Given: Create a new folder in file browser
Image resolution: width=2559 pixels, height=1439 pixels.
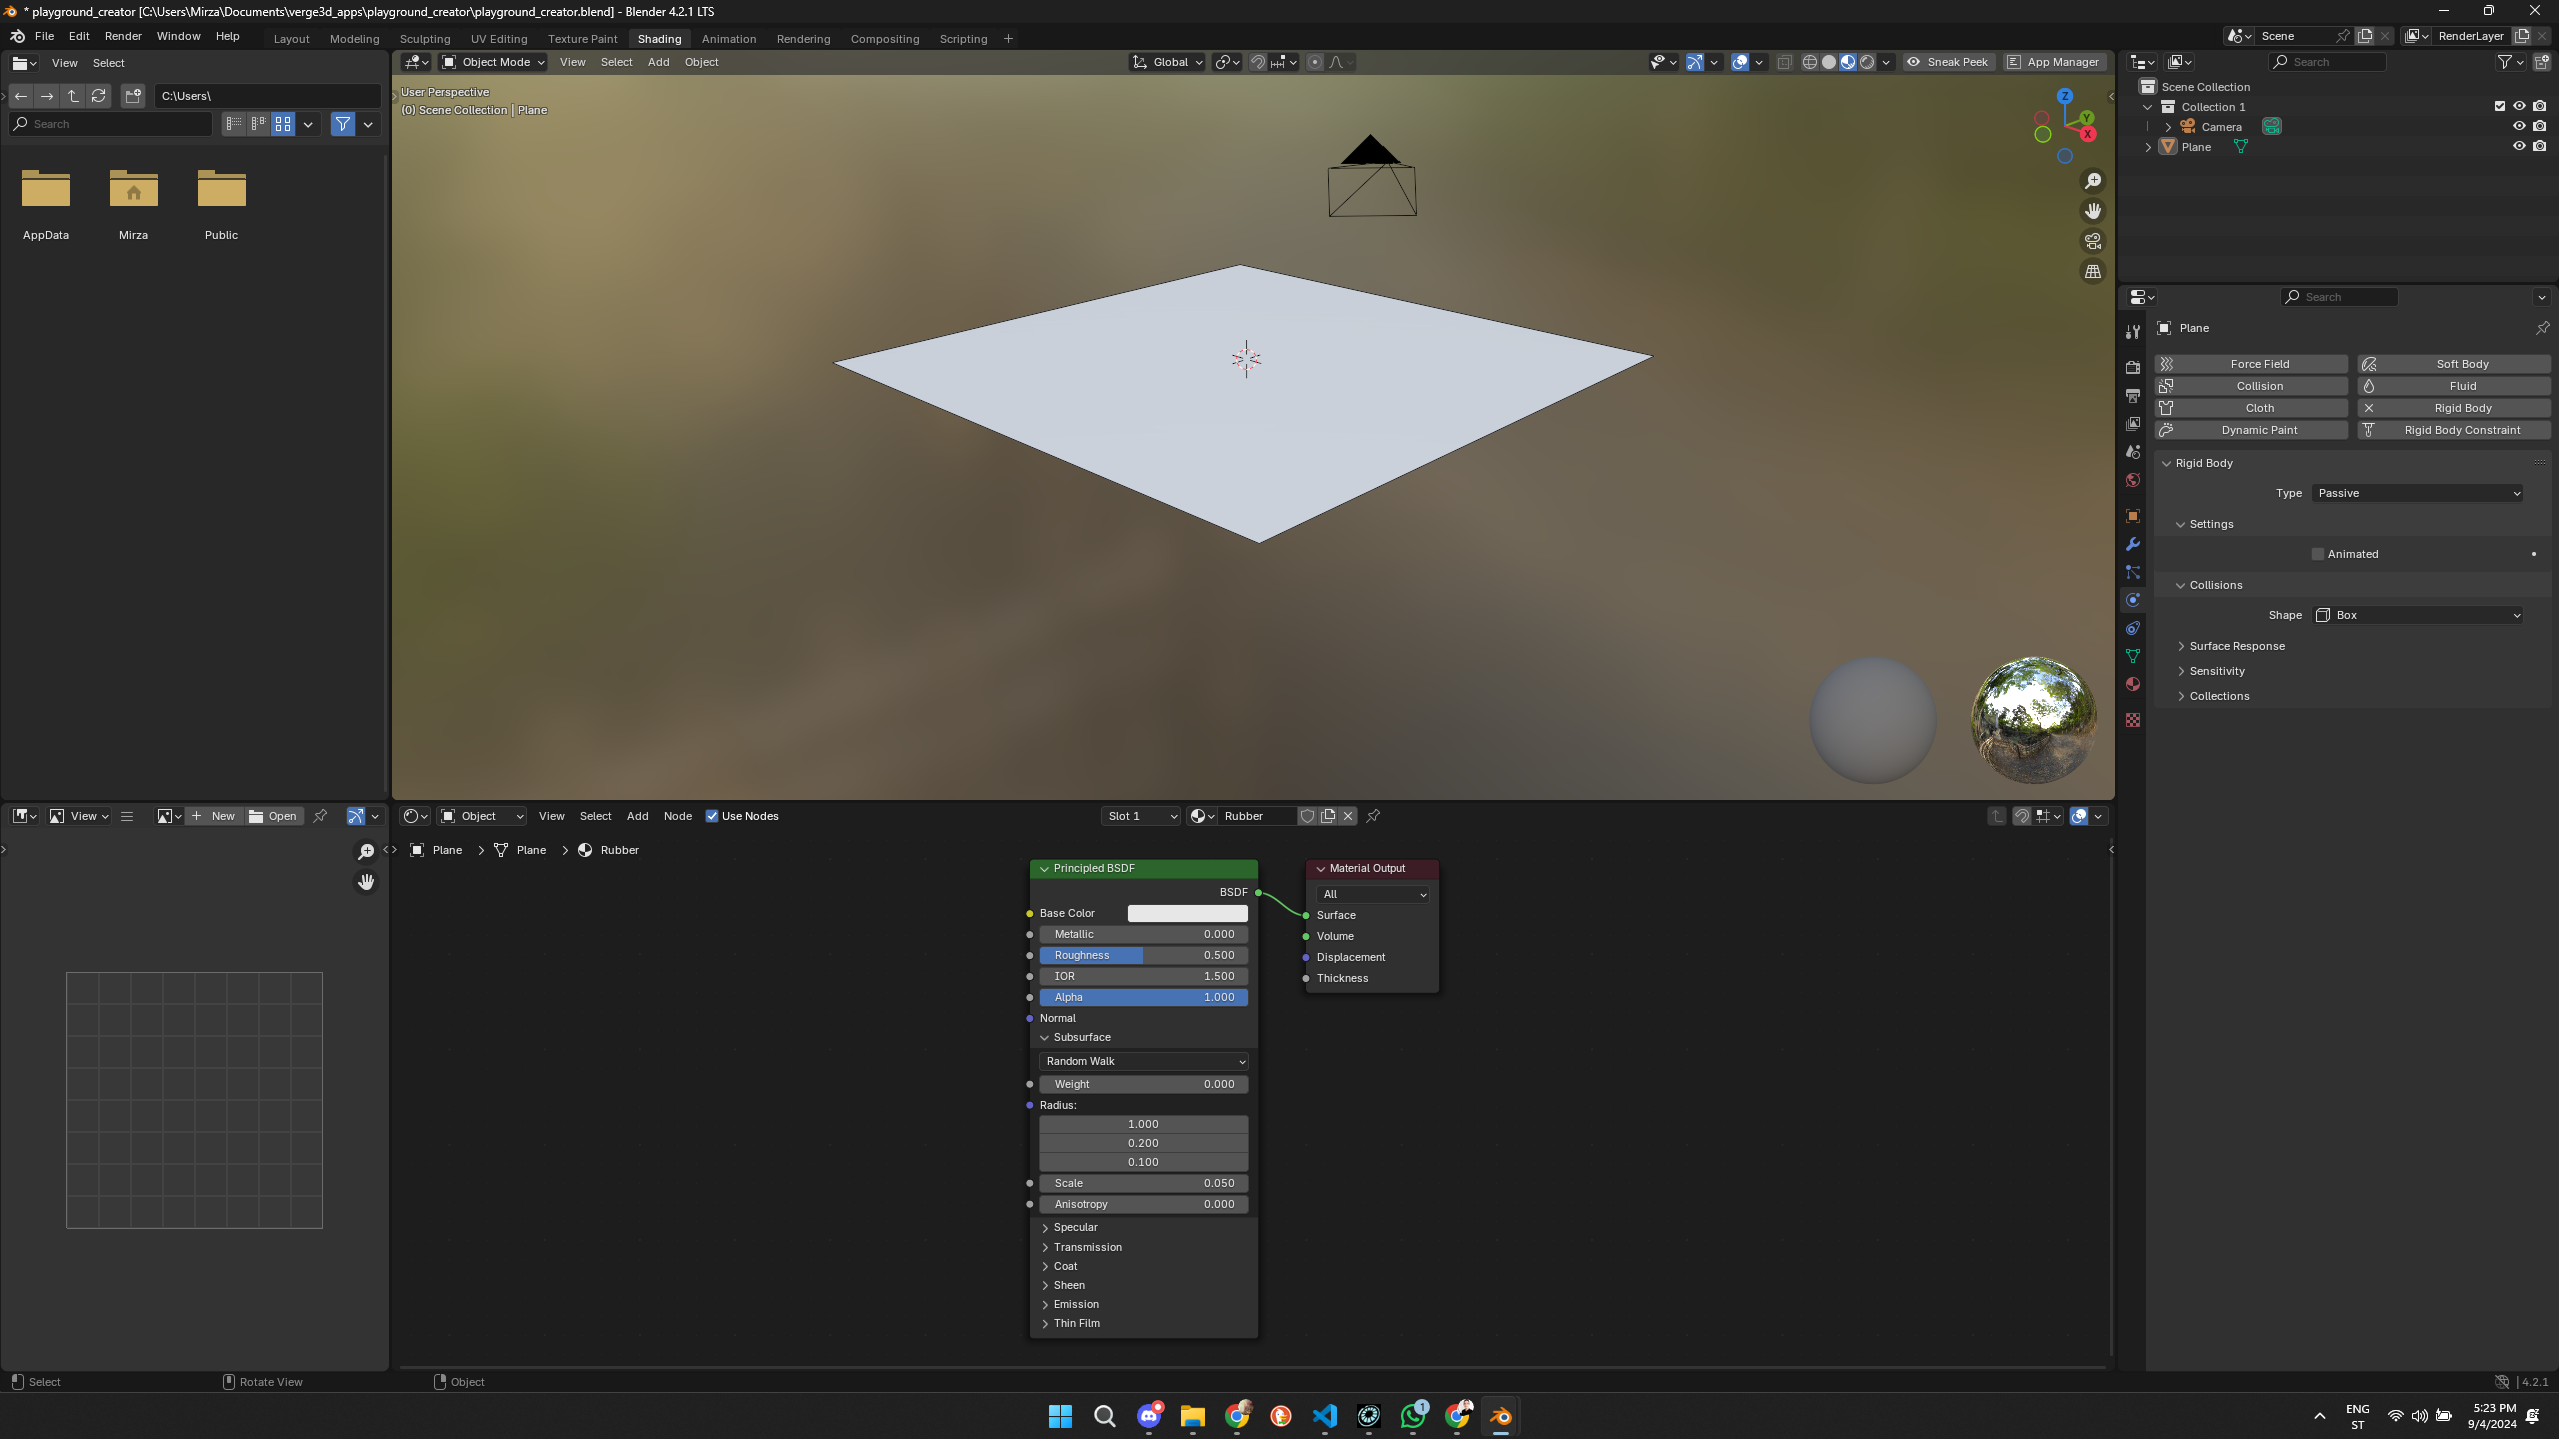Looking at the screenshot, I should 133,96.
